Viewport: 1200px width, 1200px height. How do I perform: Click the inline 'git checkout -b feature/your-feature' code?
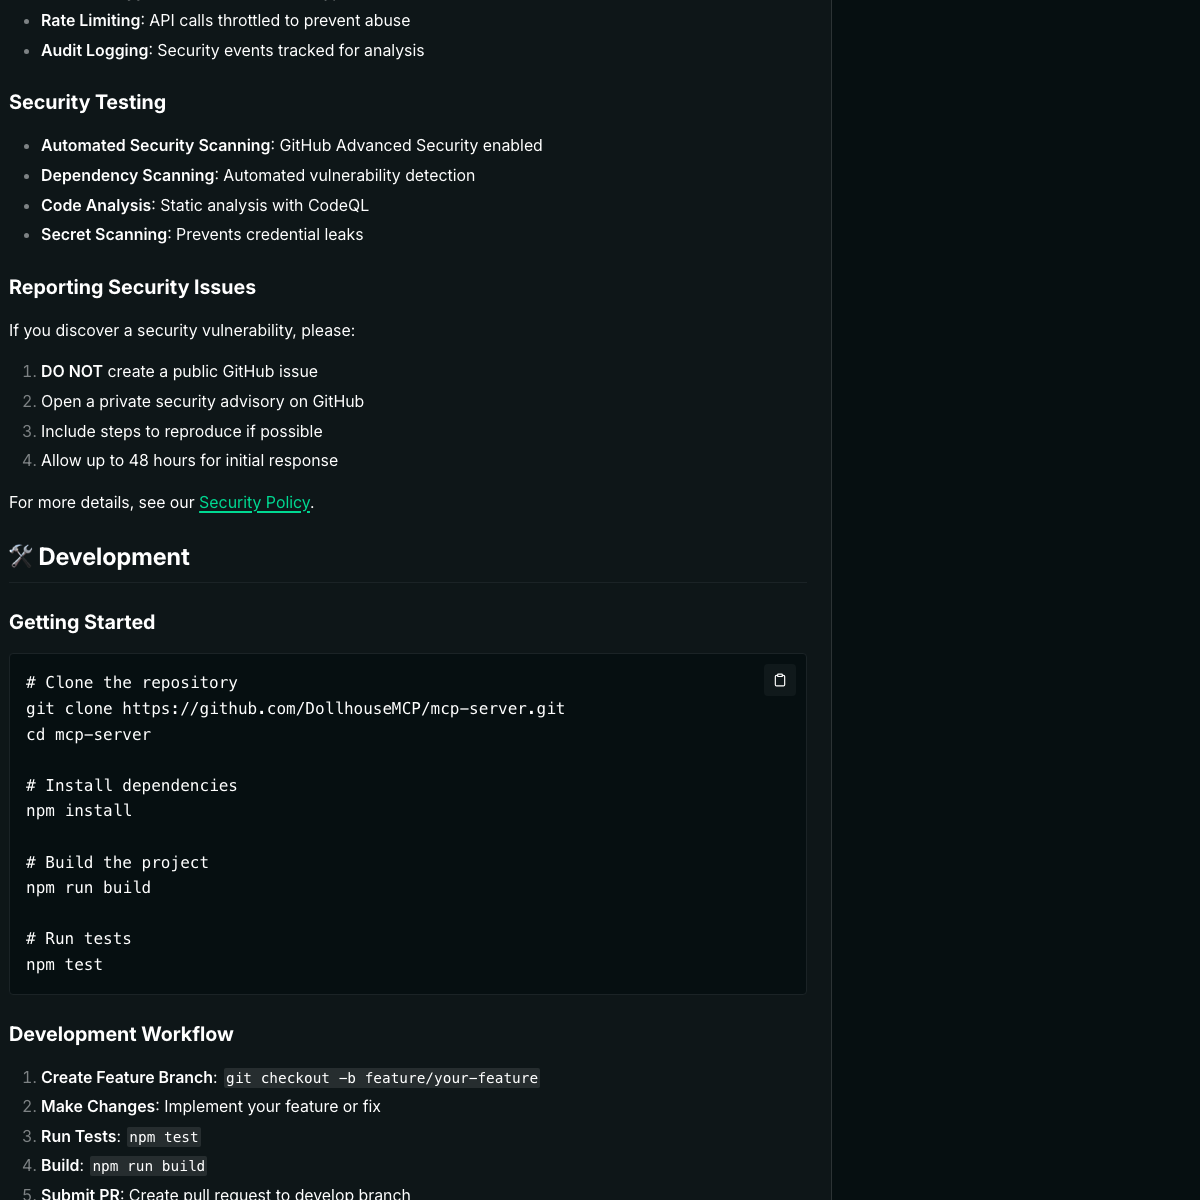point(381,1078)
